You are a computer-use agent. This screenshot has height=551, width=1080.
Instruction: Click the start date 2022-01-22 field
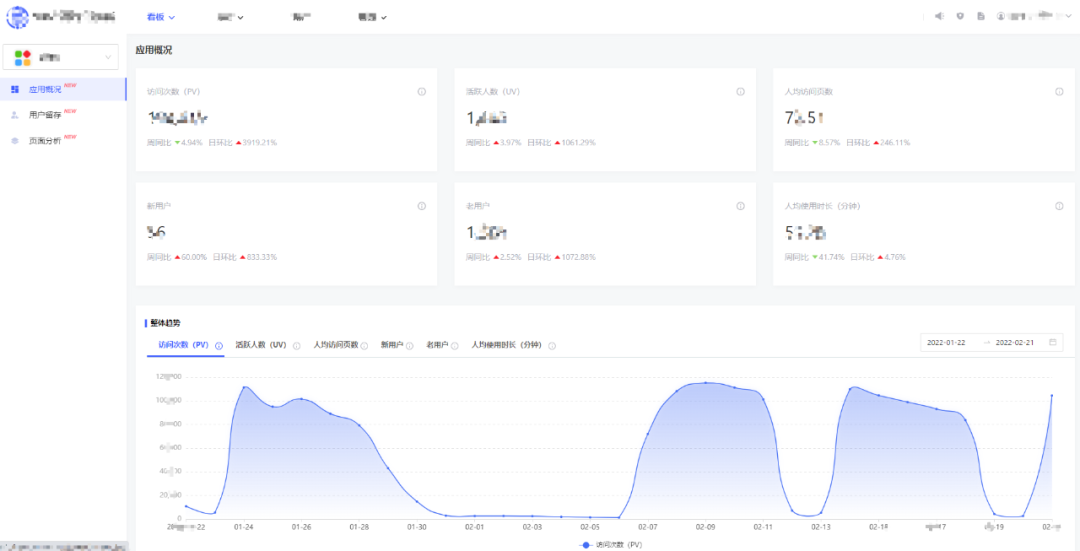946,342
